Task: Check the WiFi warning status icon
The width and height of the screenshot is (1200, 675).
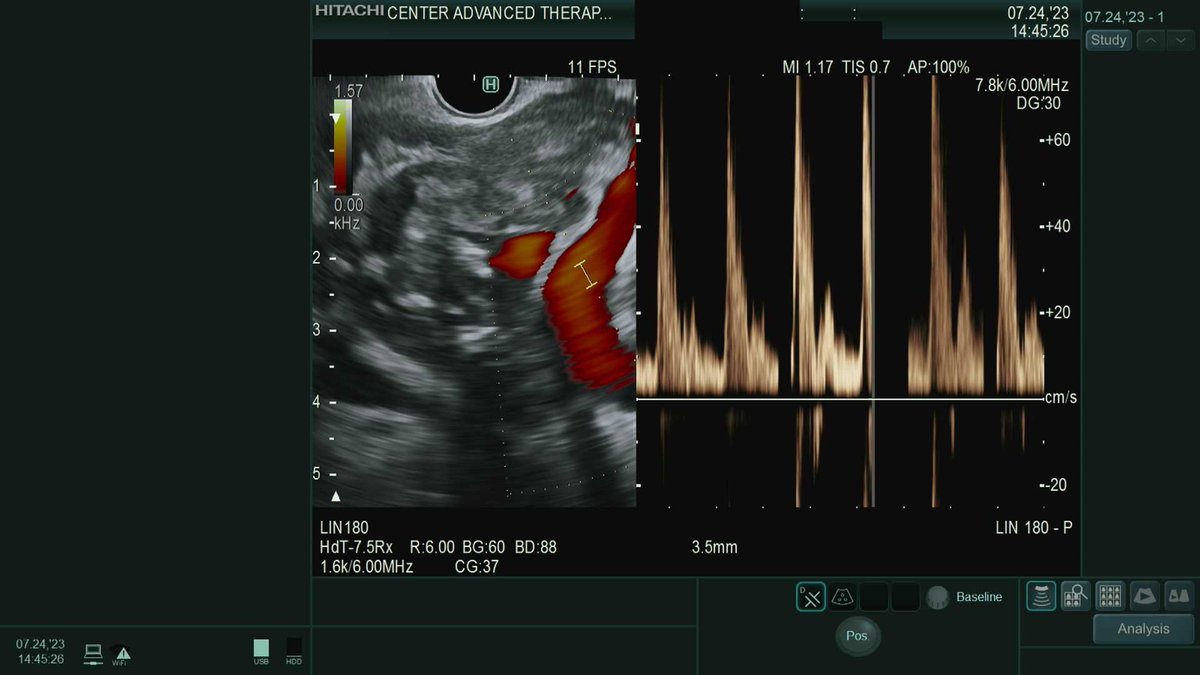Action: click(x=122, y=654)
